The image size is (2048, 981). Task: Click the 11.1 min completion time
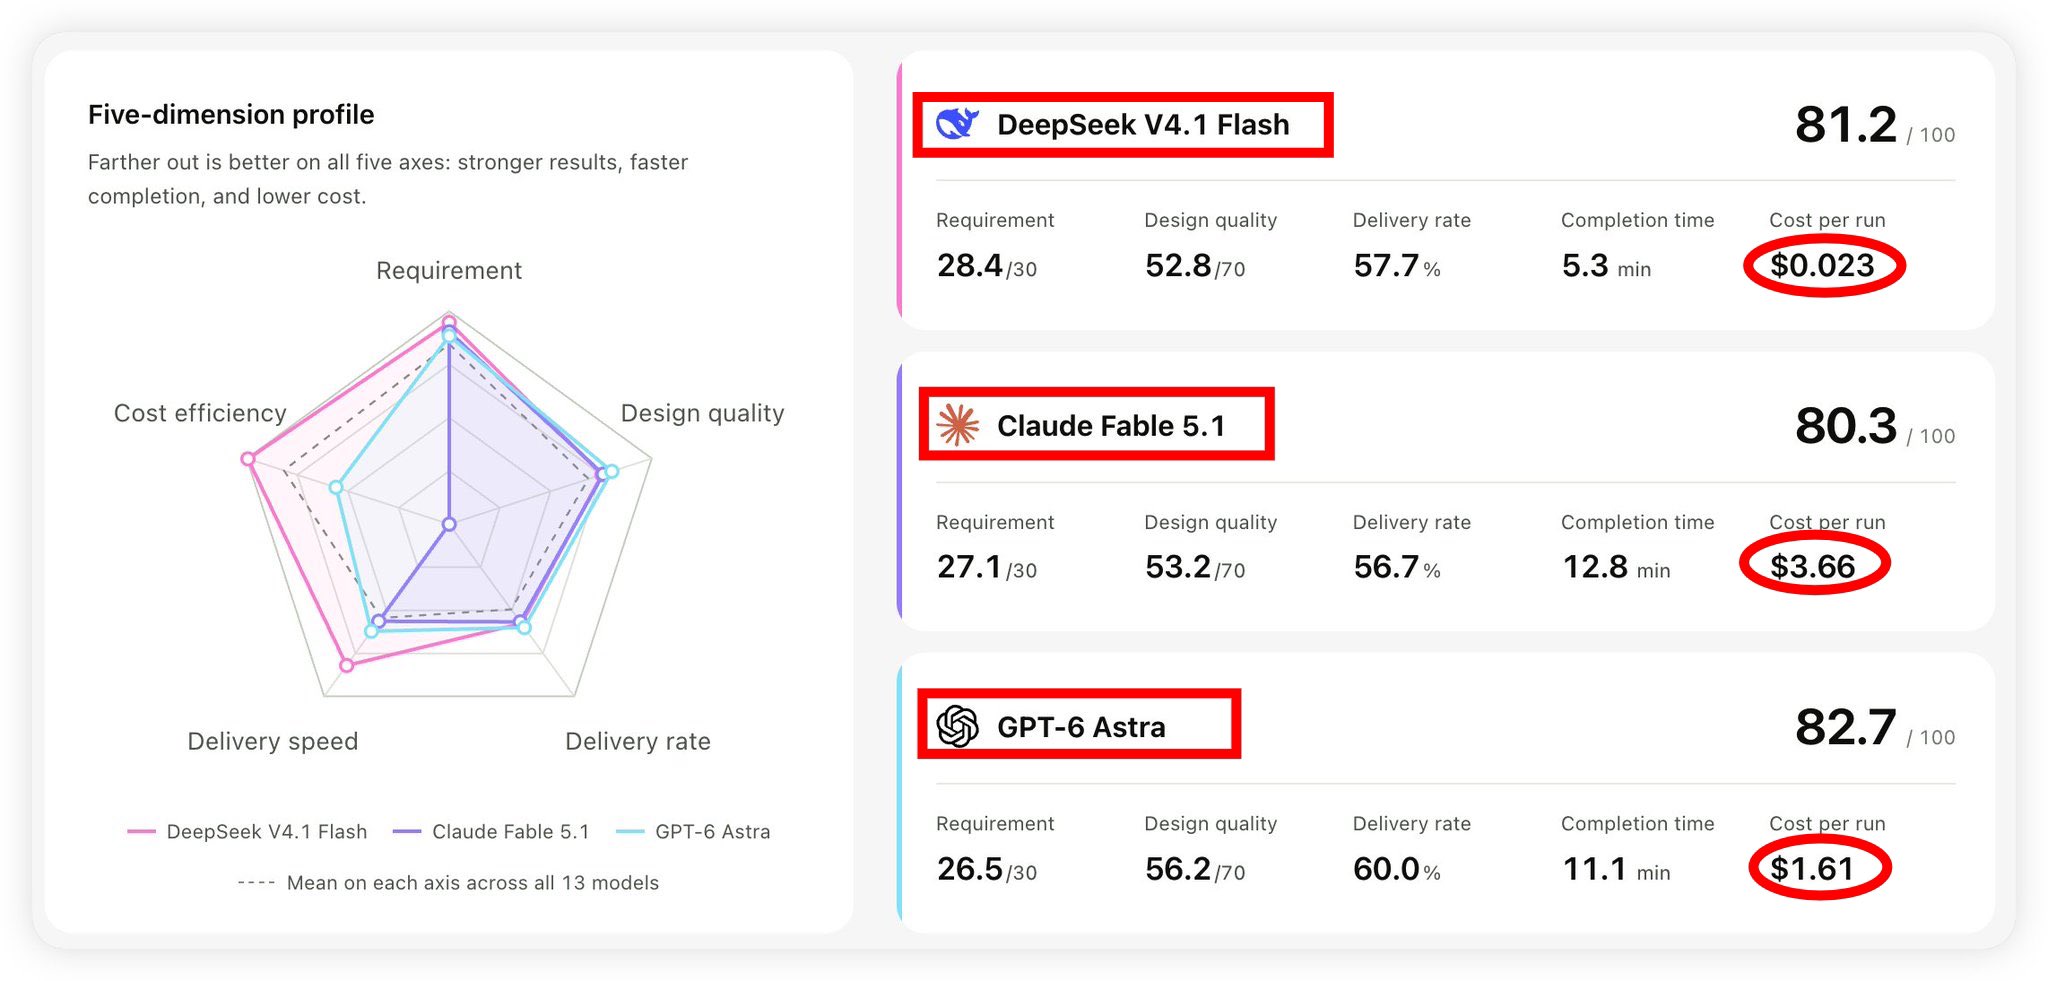point(1616,868)
